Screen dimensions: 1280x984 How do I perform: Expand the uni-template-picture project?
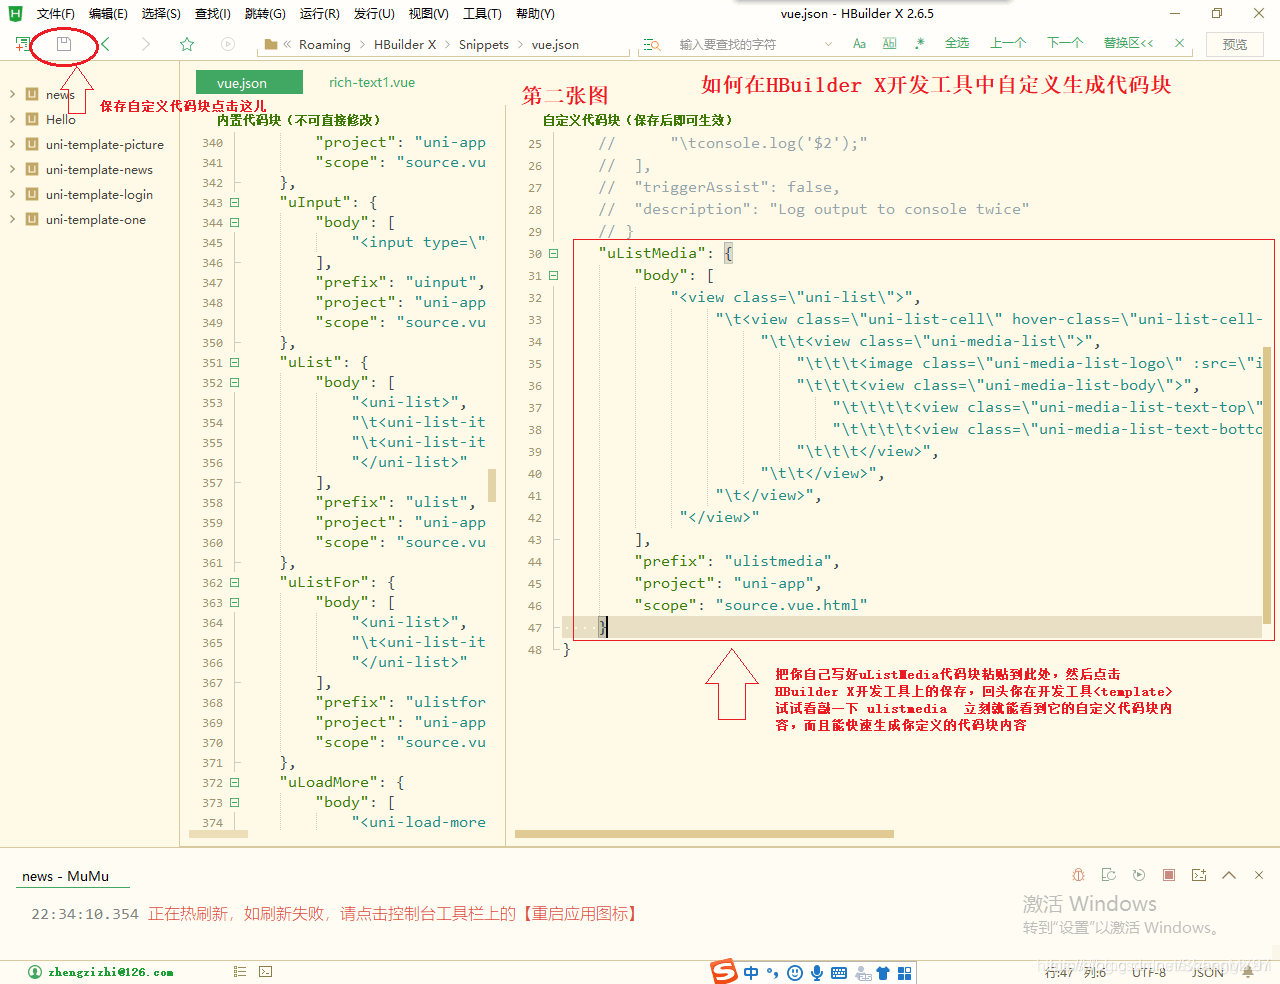click(x=12, y=144)
